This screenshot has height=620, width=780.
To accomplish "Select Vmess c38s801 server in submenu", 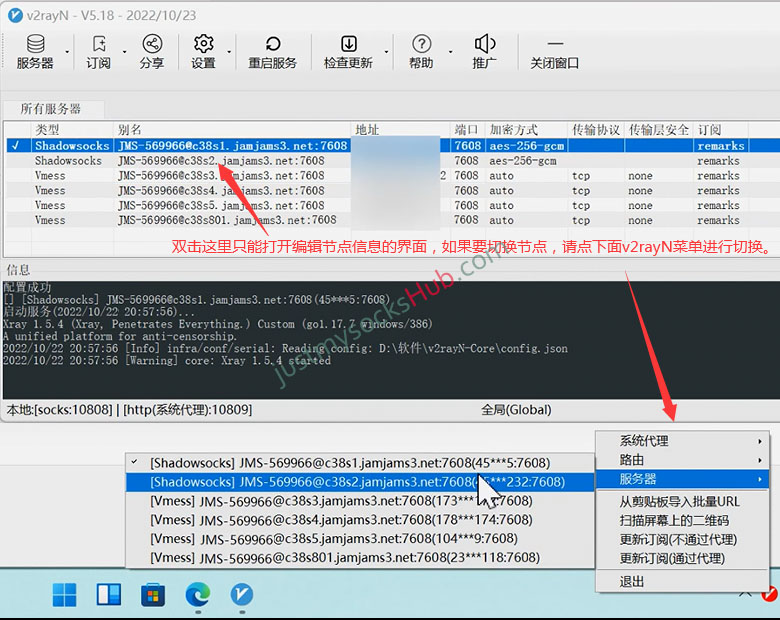I will (360, 557).
